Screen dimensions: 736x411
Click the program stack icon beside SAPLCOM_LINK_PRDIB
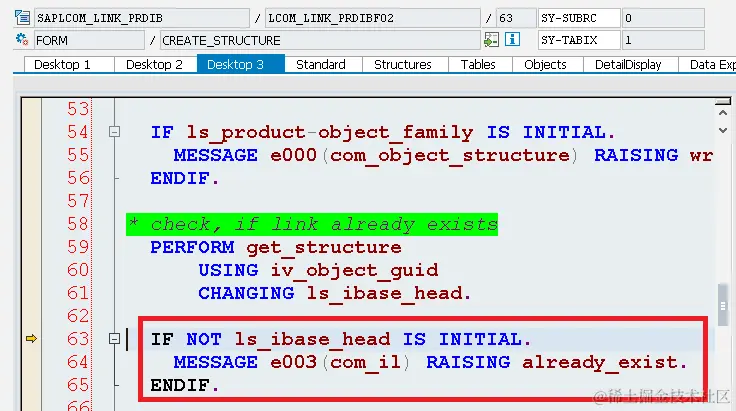coord(22,18)
